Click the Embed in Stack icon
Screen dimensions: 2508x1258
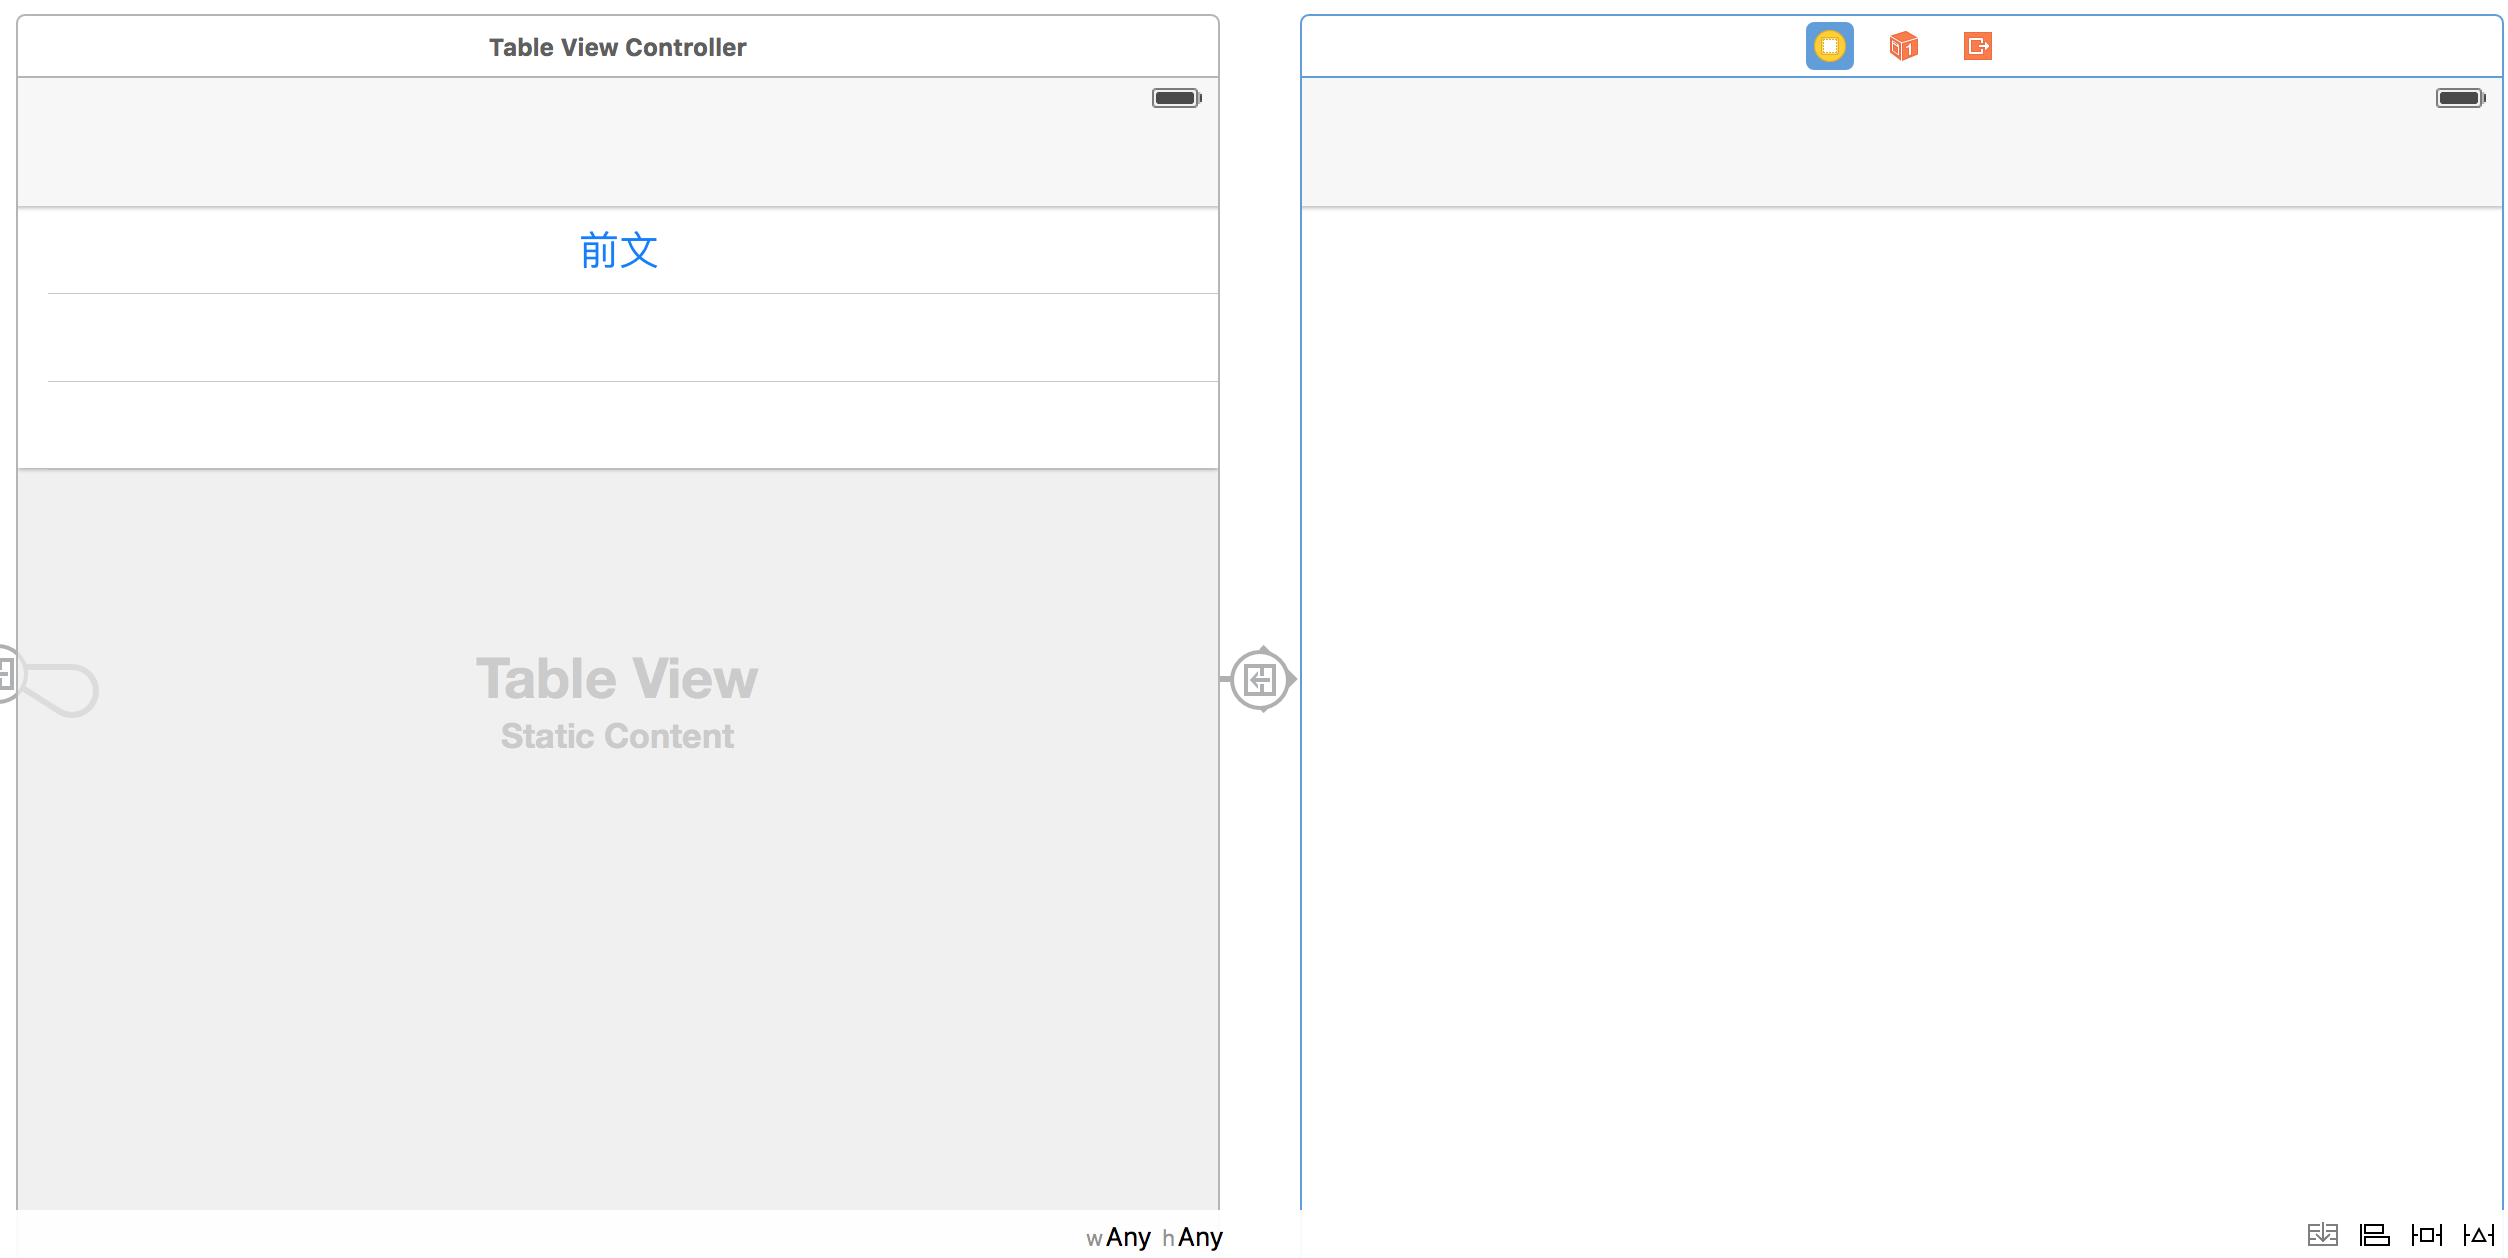point(2322,1236)
